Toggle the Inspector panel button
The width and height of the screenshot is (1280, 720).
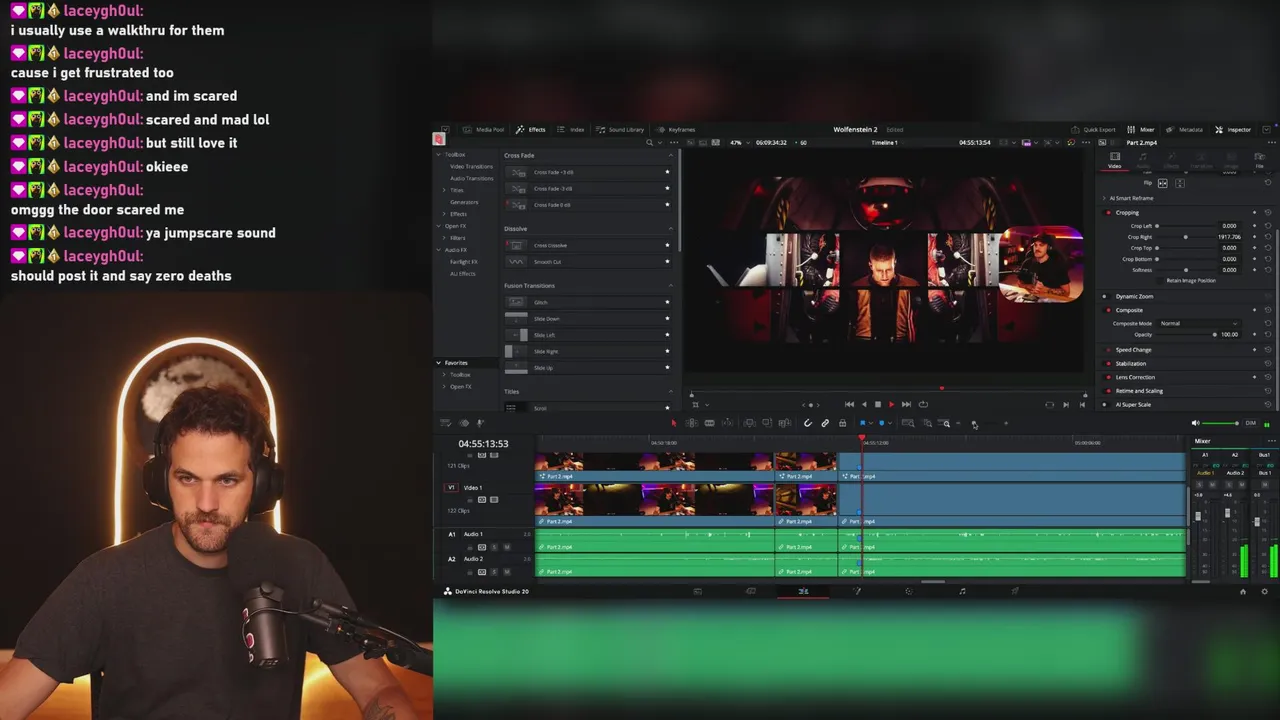pyautogui.click(x=1233, y=129)
